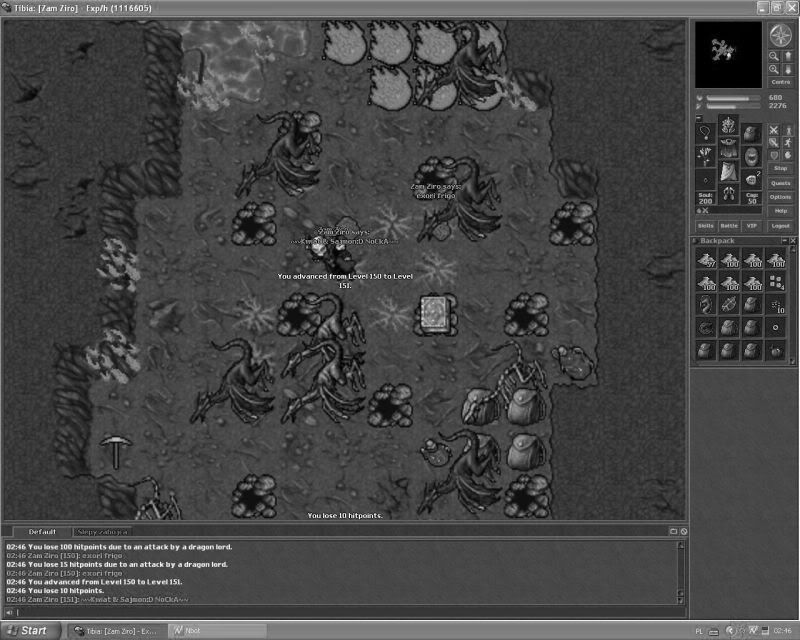Move minimap one floor up
The width and height of the screenshot is (800, 640).
click(x=788, y=56)
